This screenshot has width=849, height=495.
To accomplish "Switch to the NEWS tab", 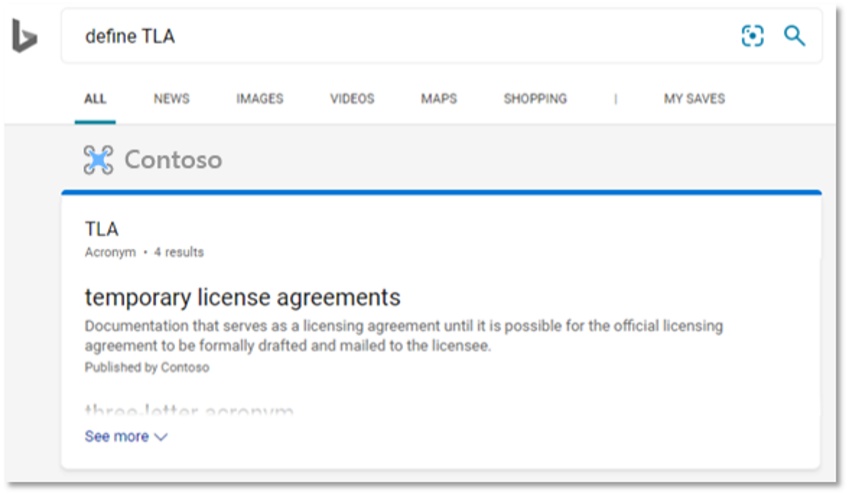I will coord(172,99).
